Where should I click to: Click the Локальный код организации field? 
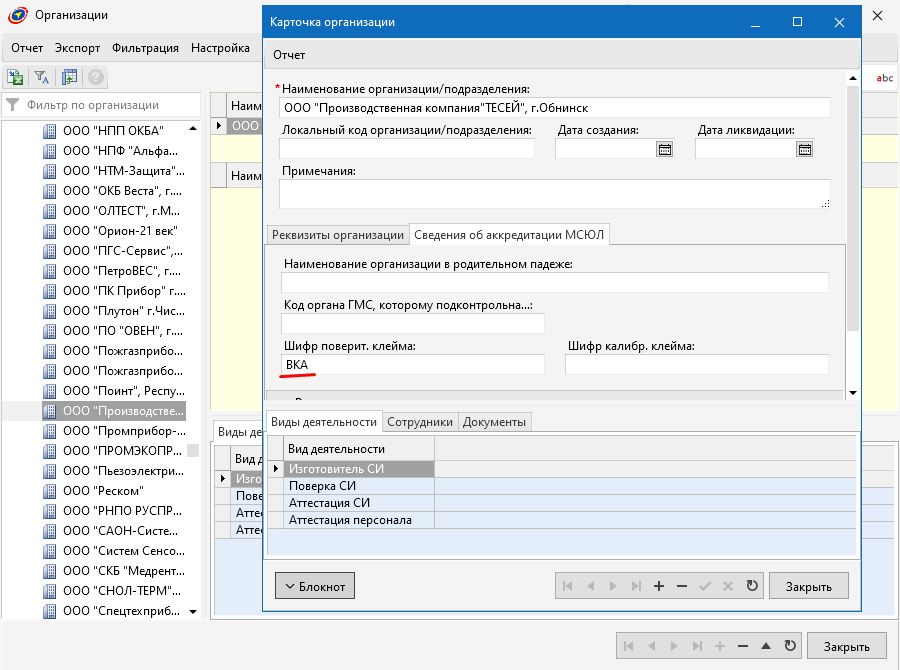click(407, 149)
